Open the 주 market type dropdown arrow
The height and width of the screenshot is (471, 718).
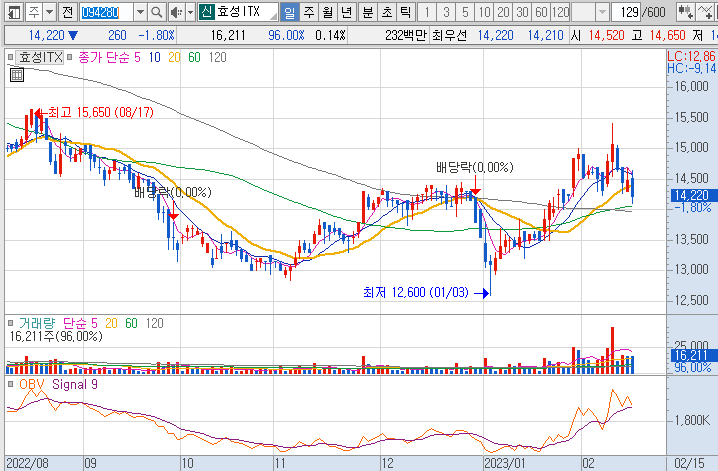tap(50, 12)
